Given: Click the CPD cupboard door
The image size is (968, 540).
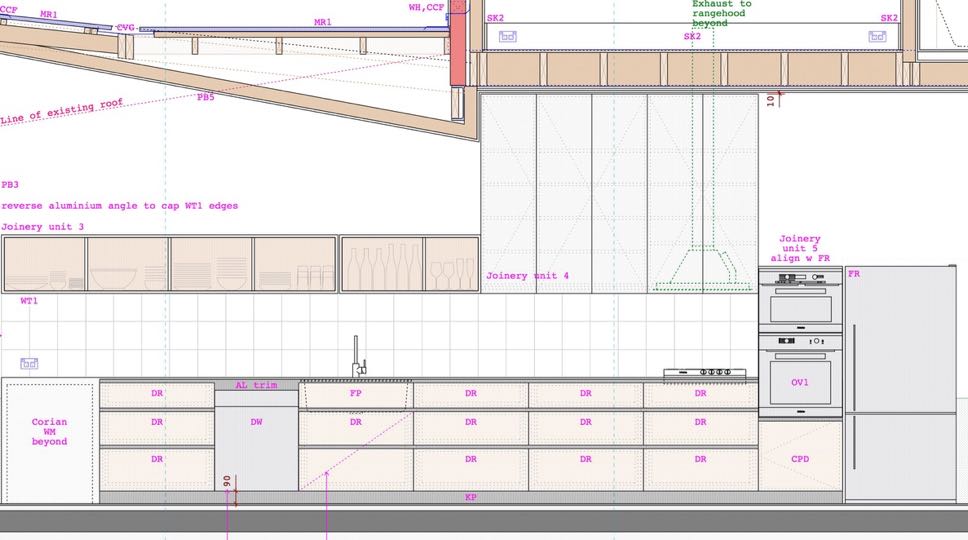Looking at the screenshot, I should 800,459.
